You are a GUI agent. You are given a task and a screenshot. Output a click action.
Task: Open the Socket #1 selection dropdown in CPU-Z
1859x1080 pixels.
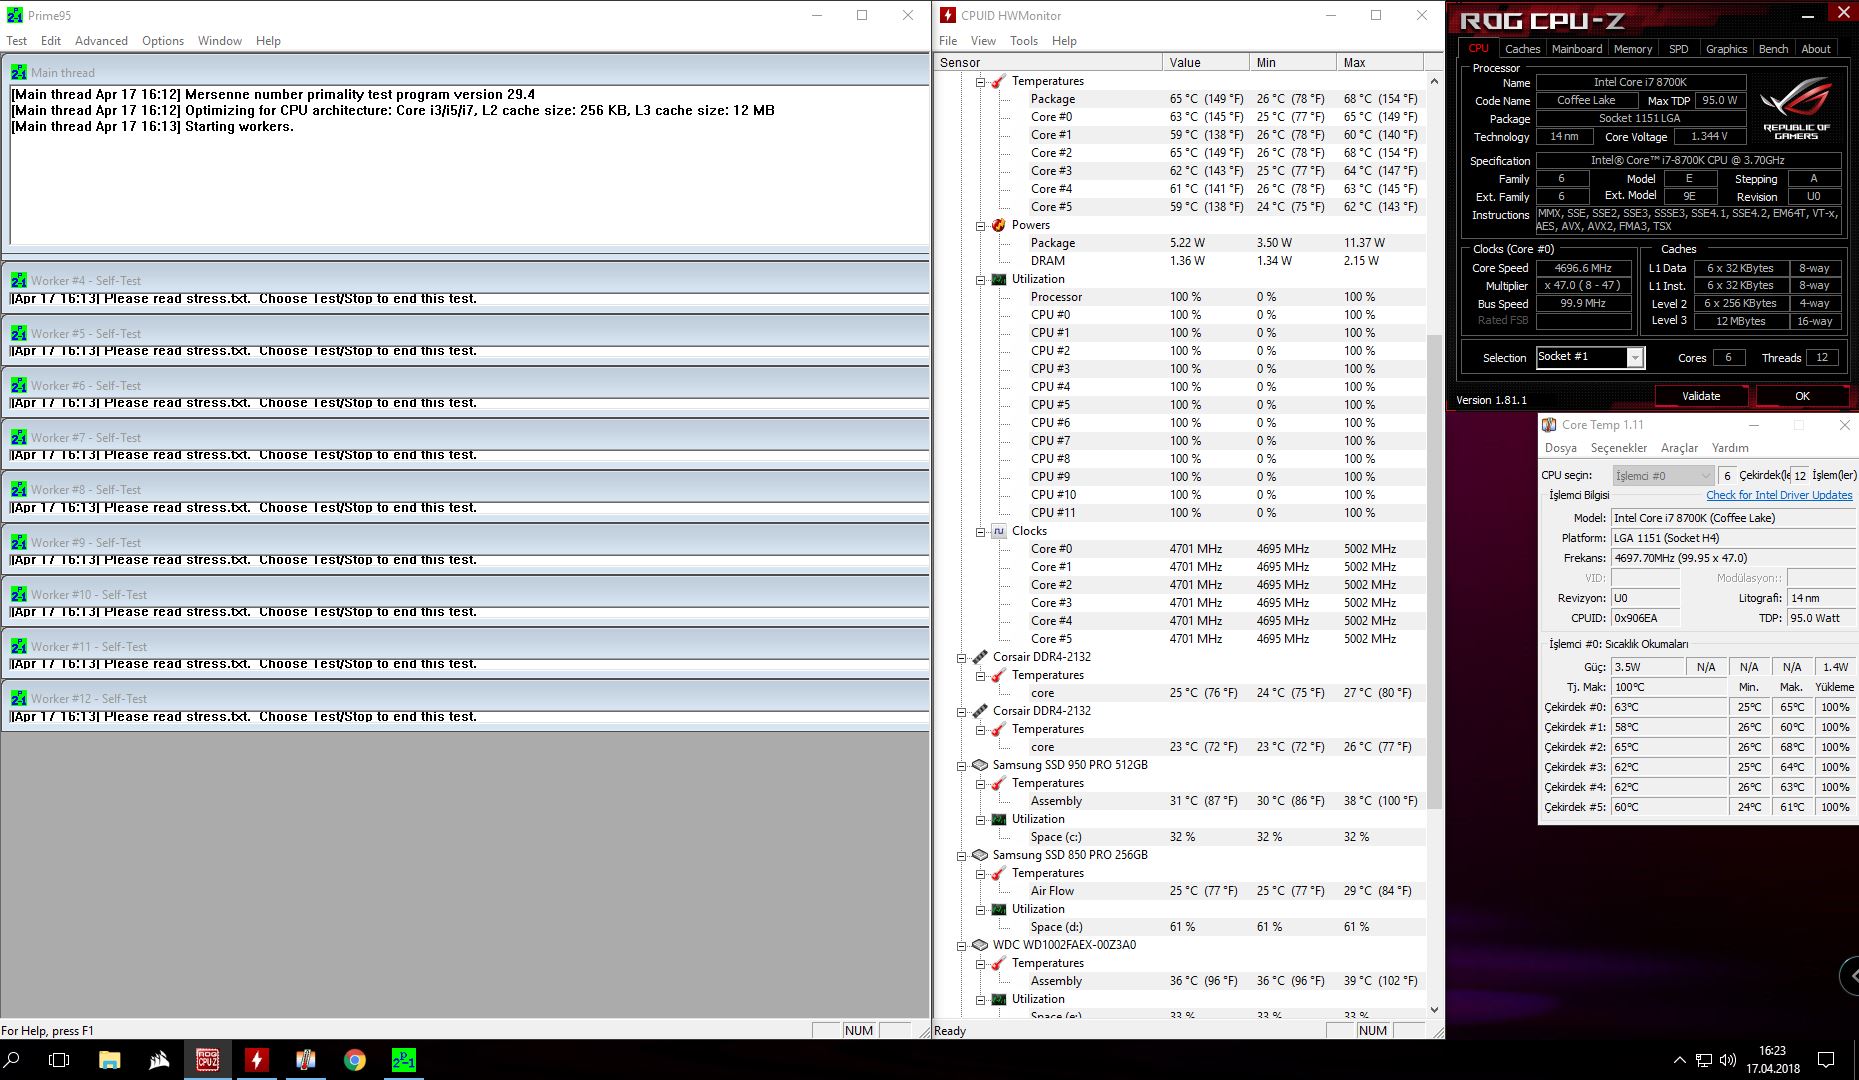[1635, 357]
